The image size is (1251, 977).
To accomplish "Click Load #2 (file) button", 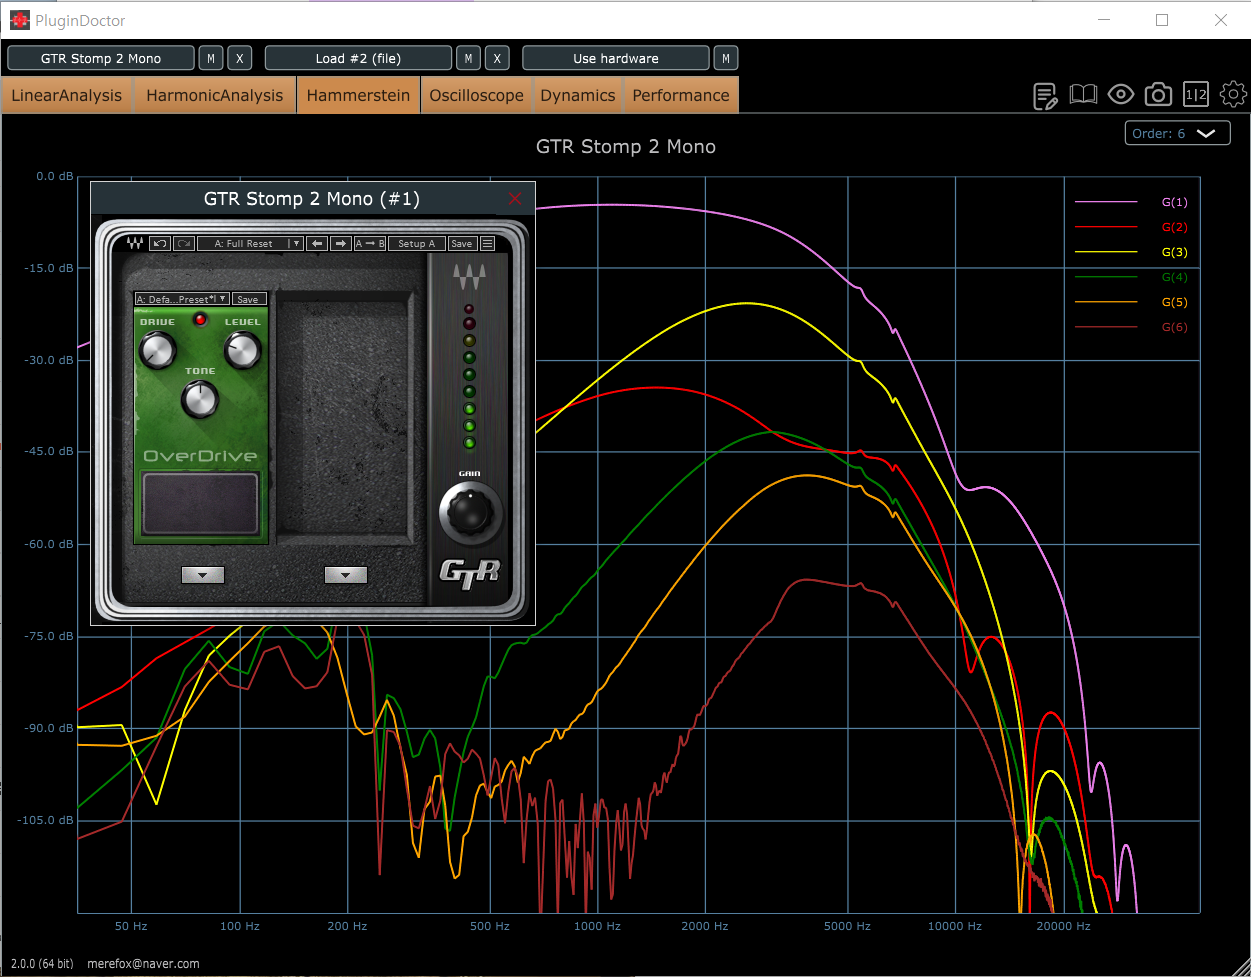I will click(358, 58).
